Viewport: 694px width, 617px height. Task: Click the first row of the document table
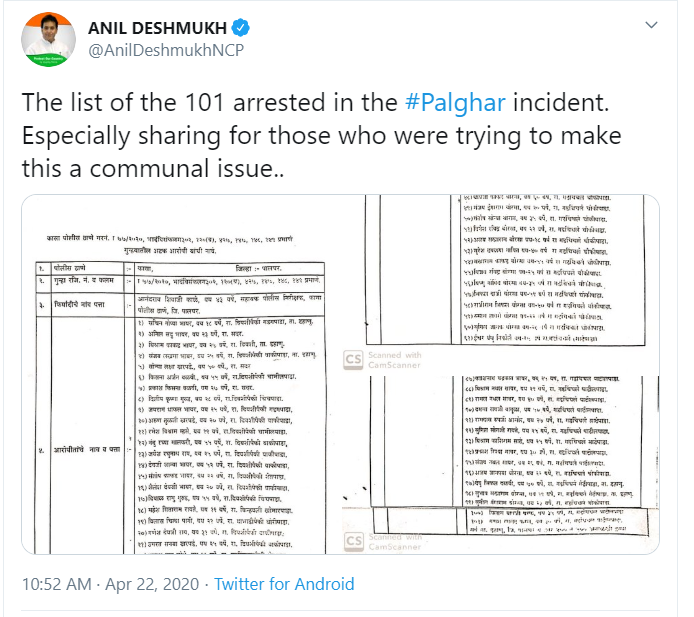(x=180, y=268)
